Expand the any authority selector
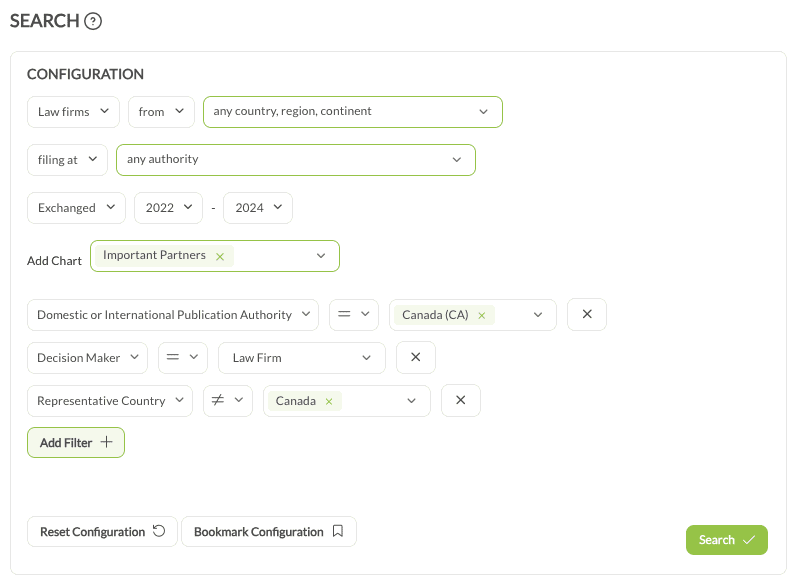This screenshot has height=584, width=799. point(296,160)
